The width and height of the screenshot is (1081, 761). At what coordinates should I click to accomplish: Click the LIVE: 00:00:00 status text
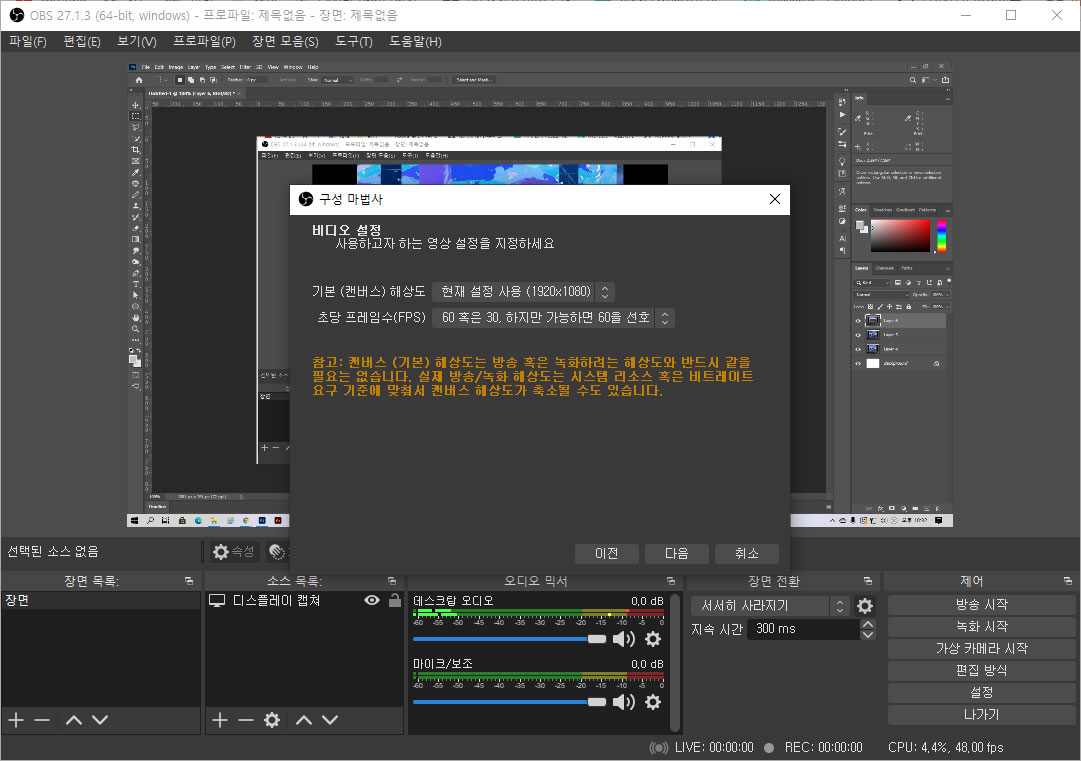(714, 747)
